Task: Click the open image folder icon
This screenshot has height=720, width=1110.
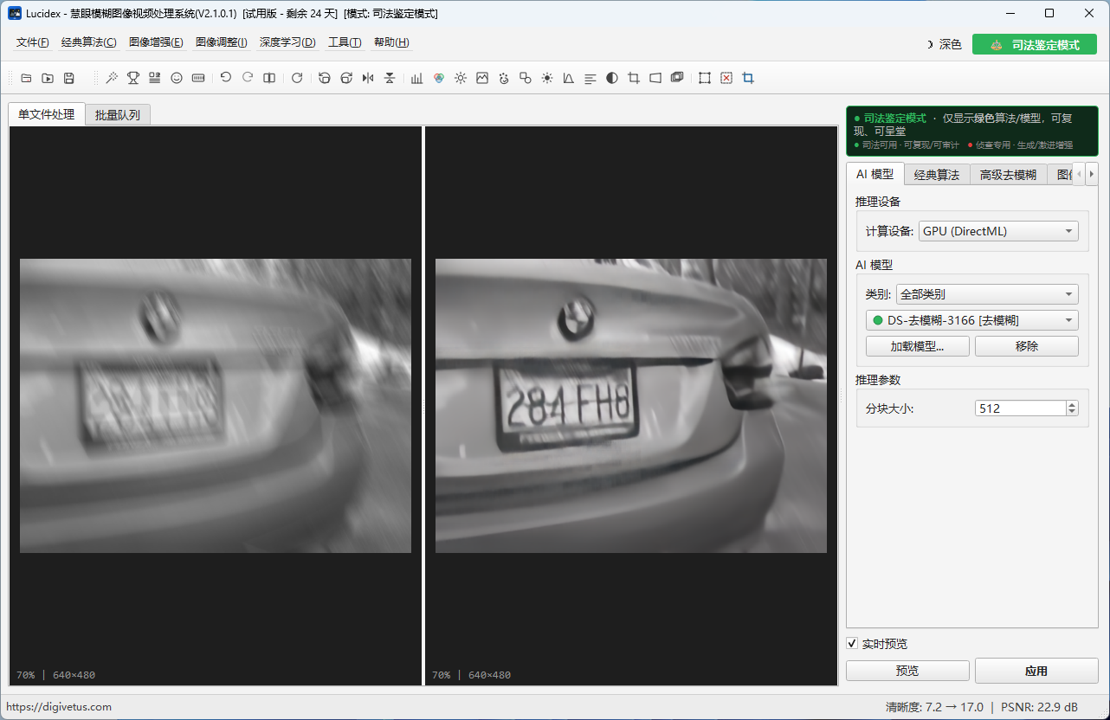Action: pos(26,78)
